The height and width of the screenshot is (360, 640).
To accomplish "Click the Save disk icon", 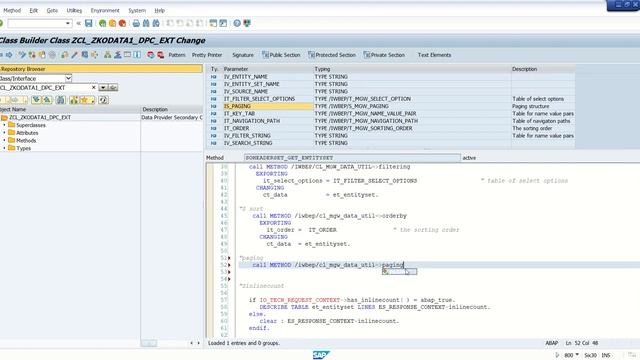I will point(89,23).
